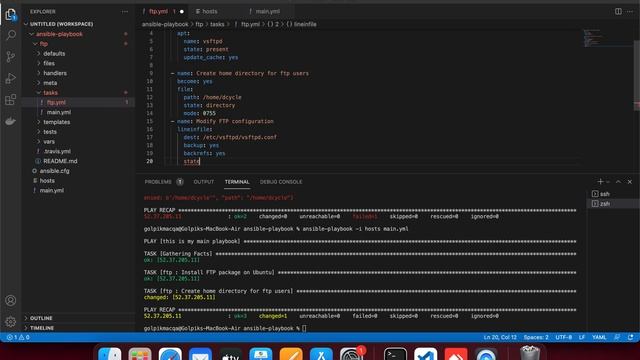The height and width of the screenshot is (360, 640).
Task: Select the Terminal panel tab
Action: tap(237, 182)
